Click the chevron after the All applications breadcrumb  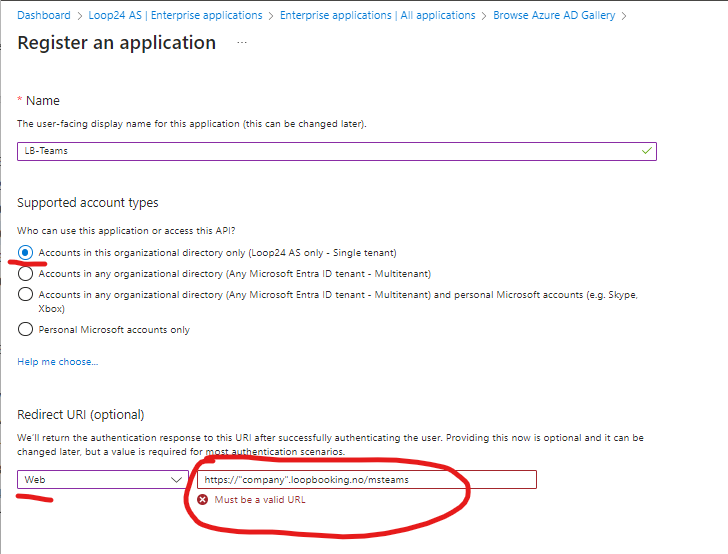pos(484,16)
